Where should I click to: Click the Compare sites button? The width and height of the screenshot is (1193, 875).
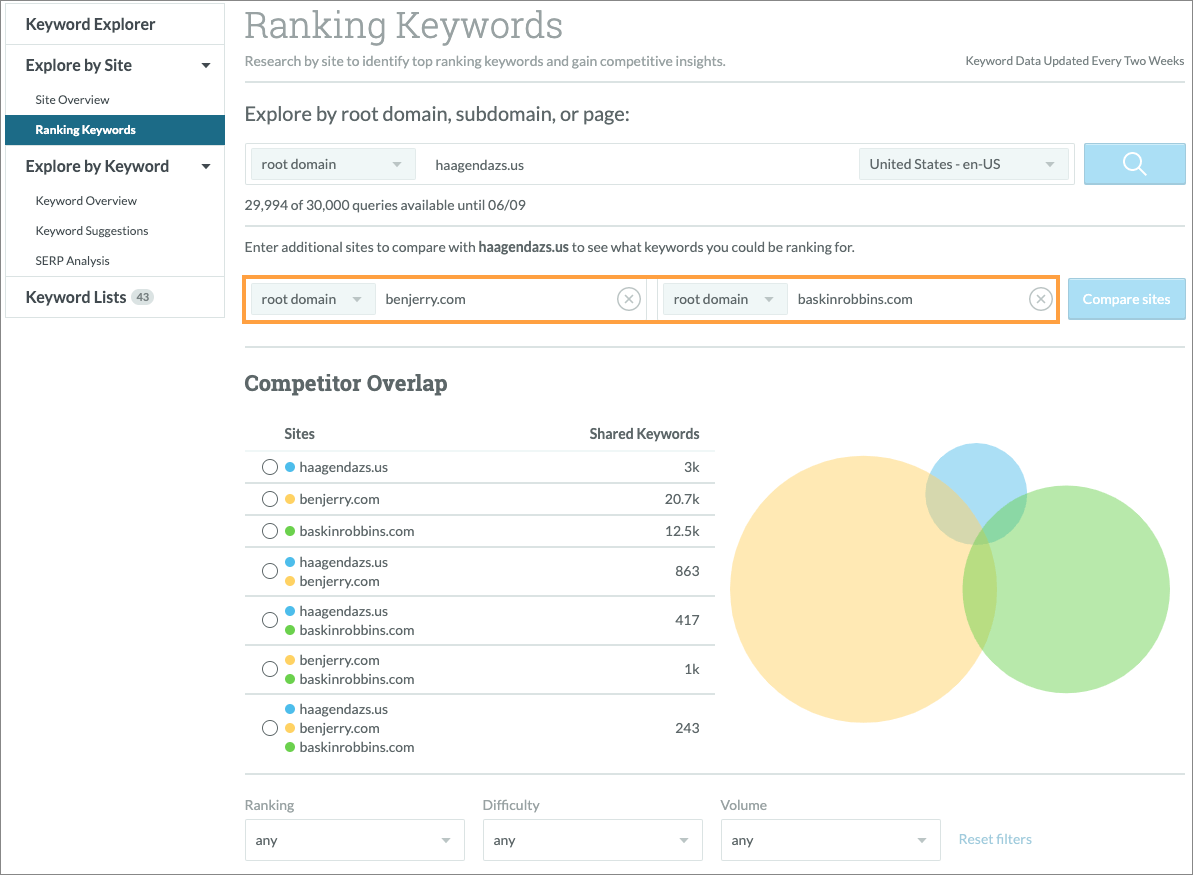tap(1126, 299)
